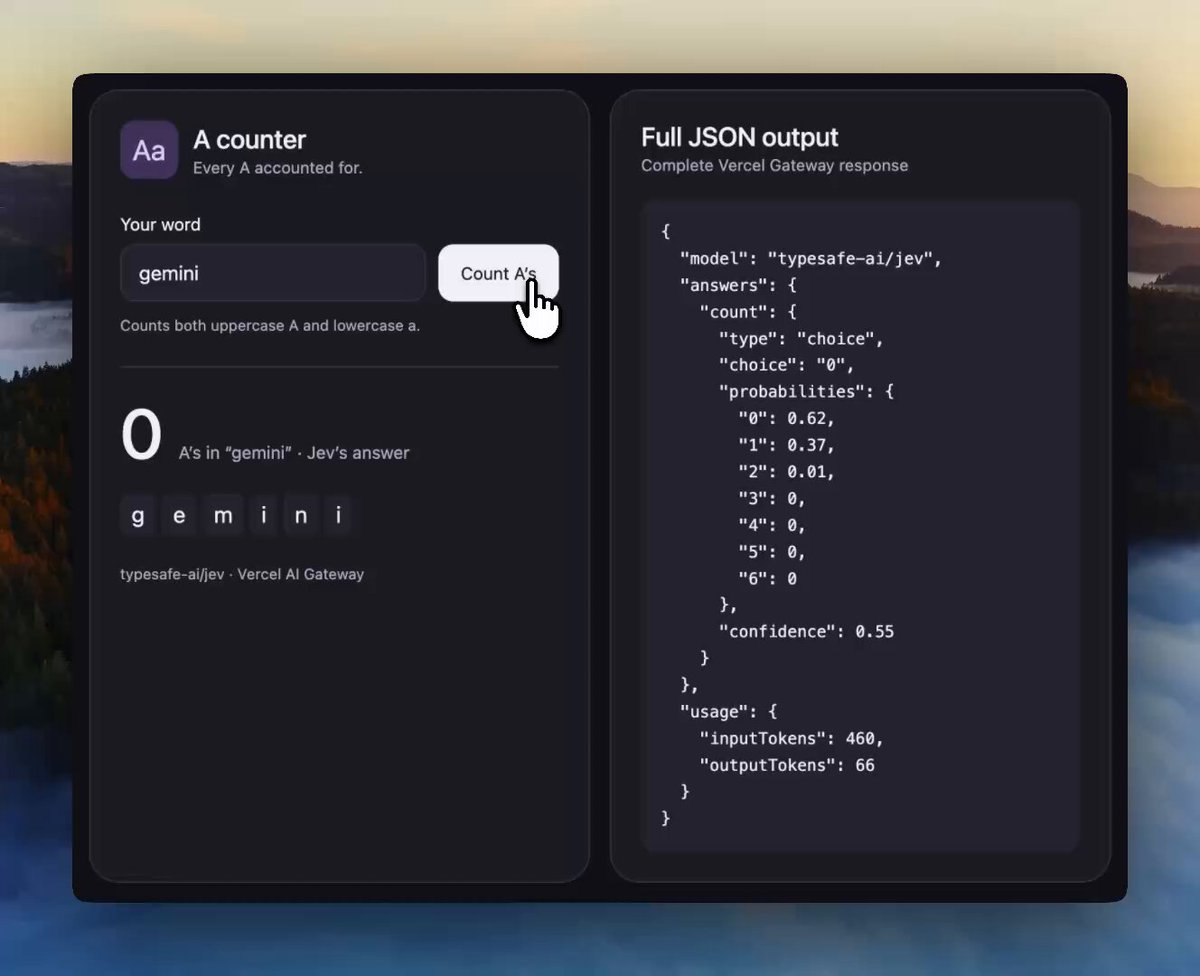
Task: Select the letter tile 'g'
Action: tap(138, 516)
